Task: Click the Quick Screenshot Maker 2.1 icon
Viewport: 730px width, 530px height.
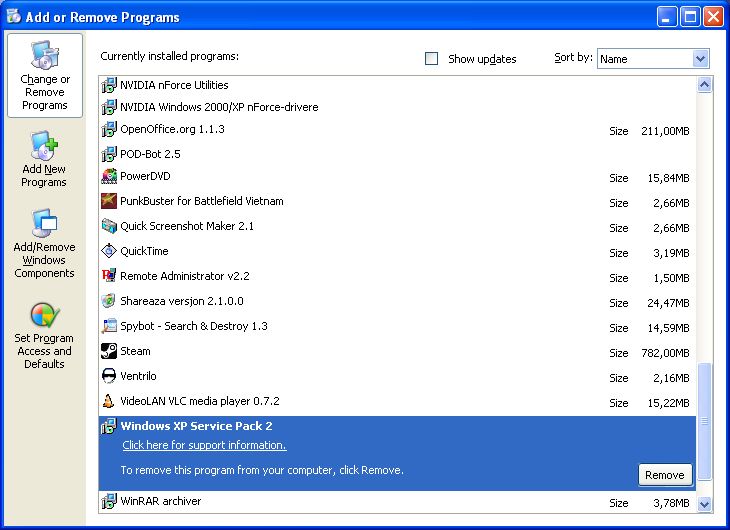Action: pos(109,226)
